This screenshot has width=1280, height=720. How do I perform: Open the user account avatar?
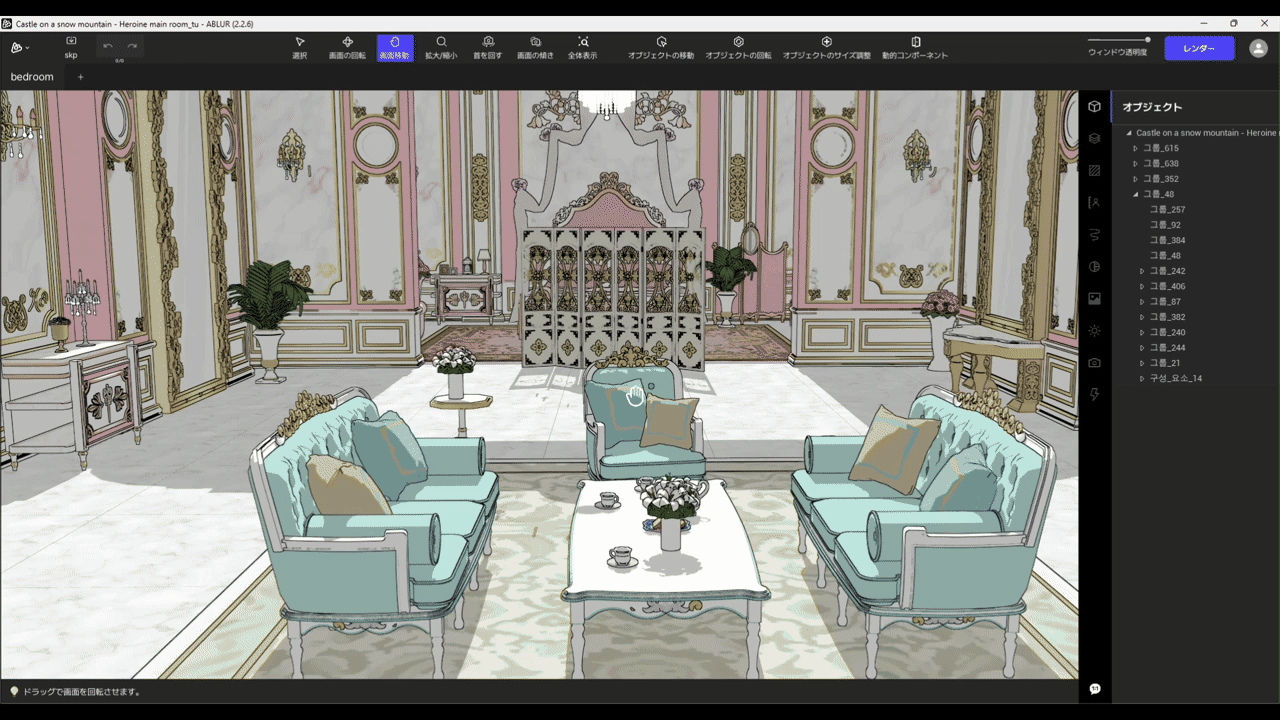point(1258,48)
